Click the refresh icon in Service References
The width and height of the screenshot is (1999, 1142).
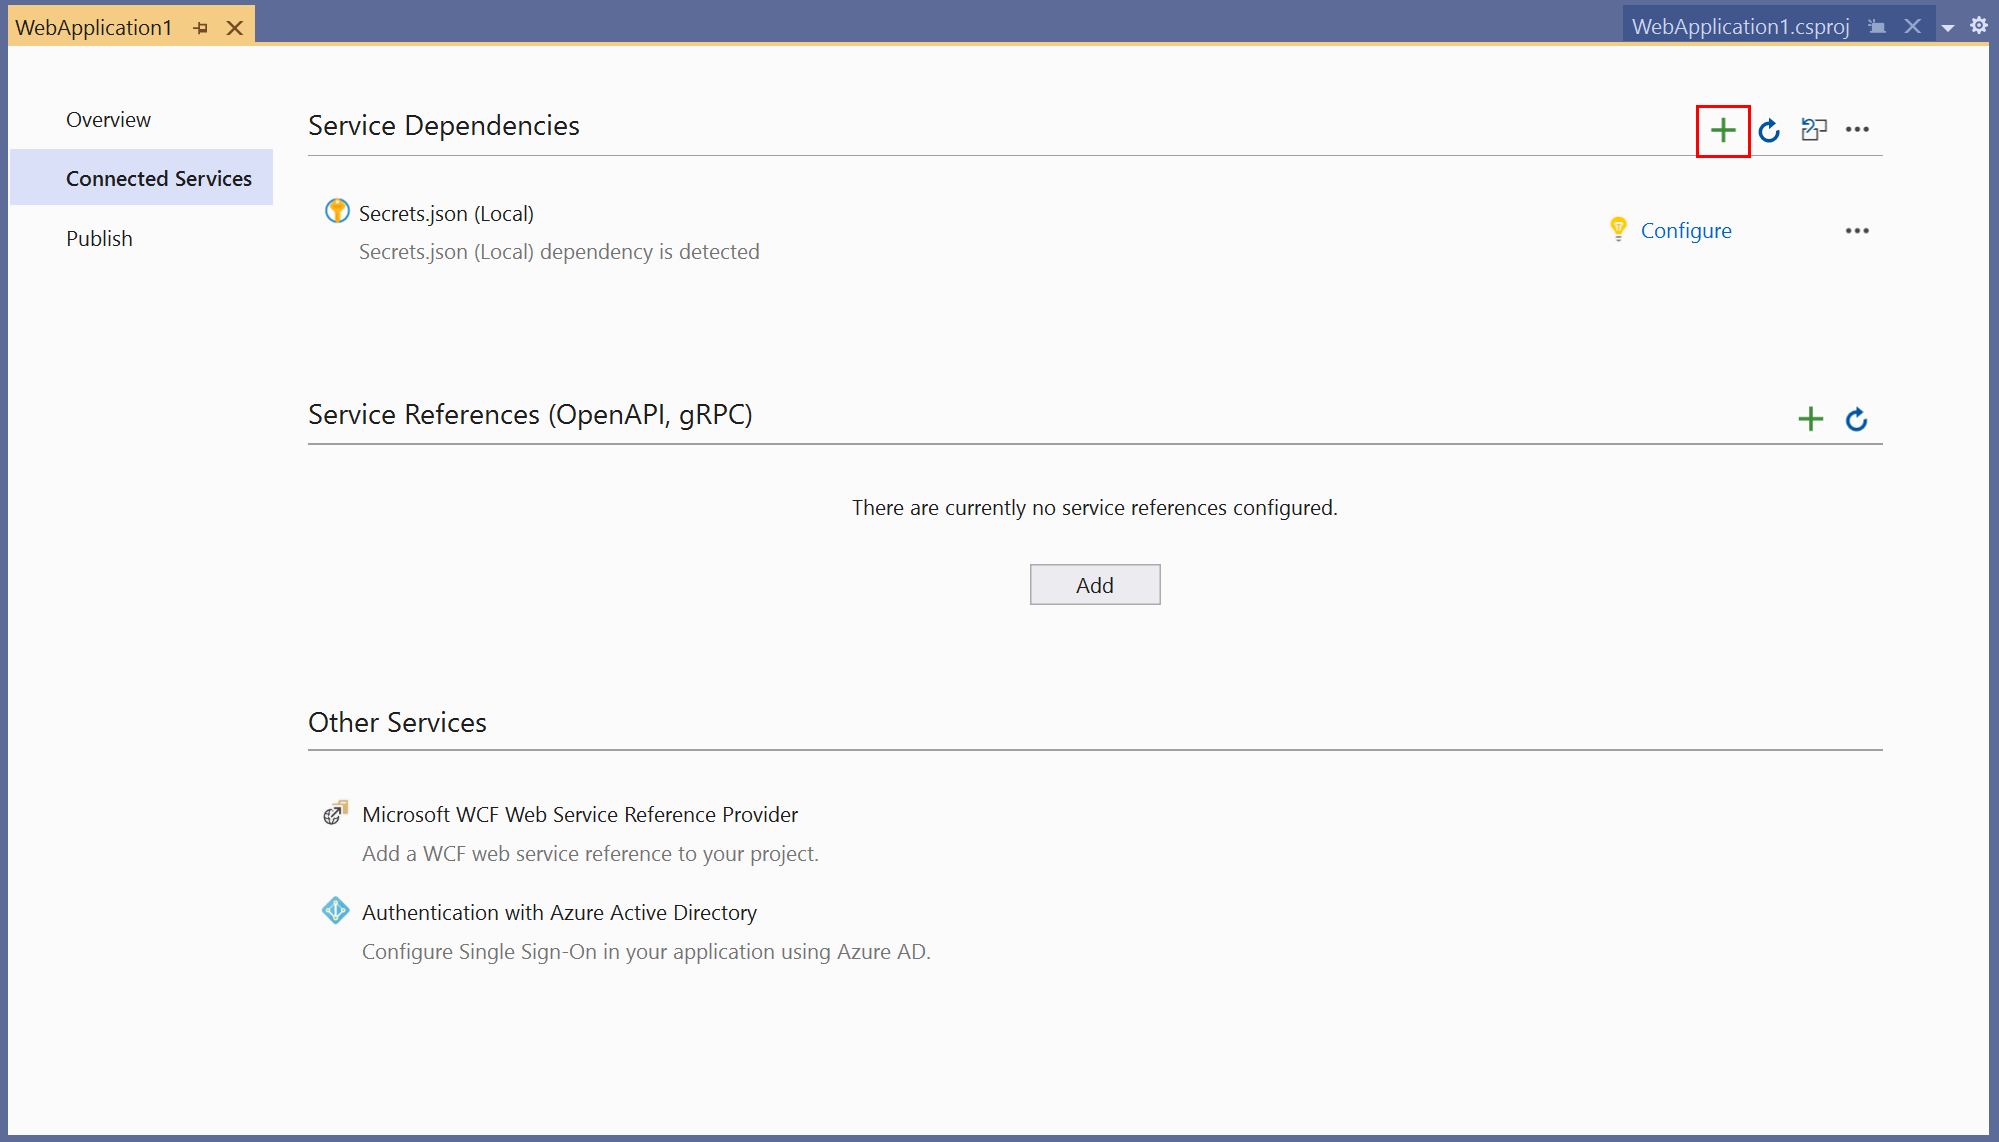click(1856, 417)
